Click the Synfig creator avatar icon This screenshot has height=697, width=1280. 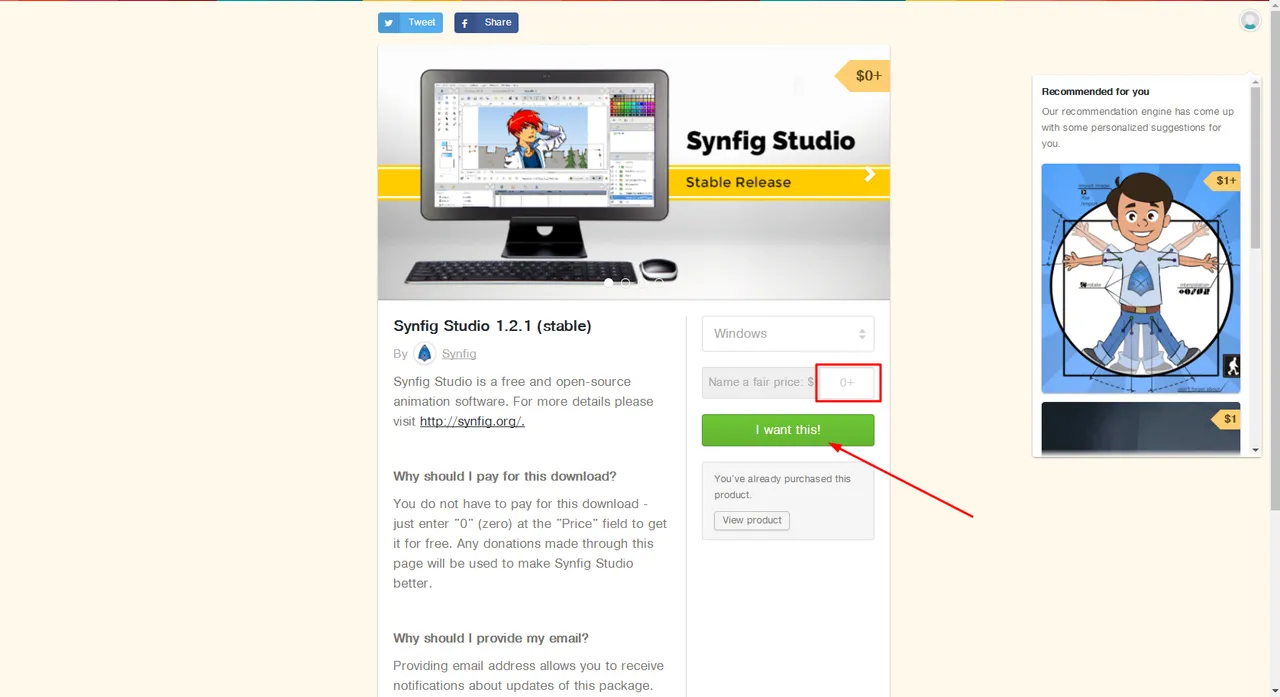[424, 353]
